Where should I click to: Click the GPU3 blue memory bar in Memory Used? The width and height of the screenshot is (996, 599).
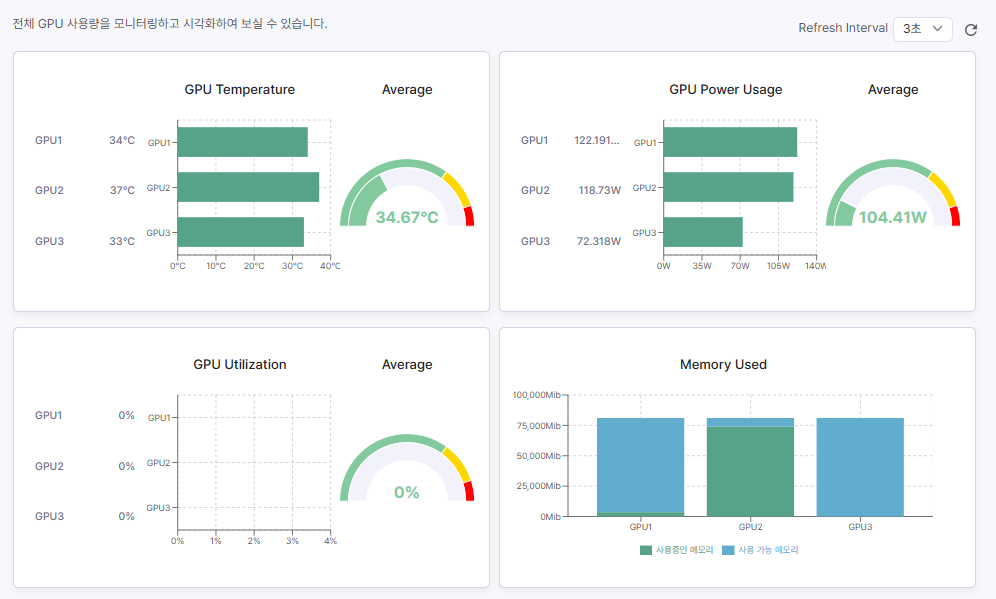pos(860,467)
